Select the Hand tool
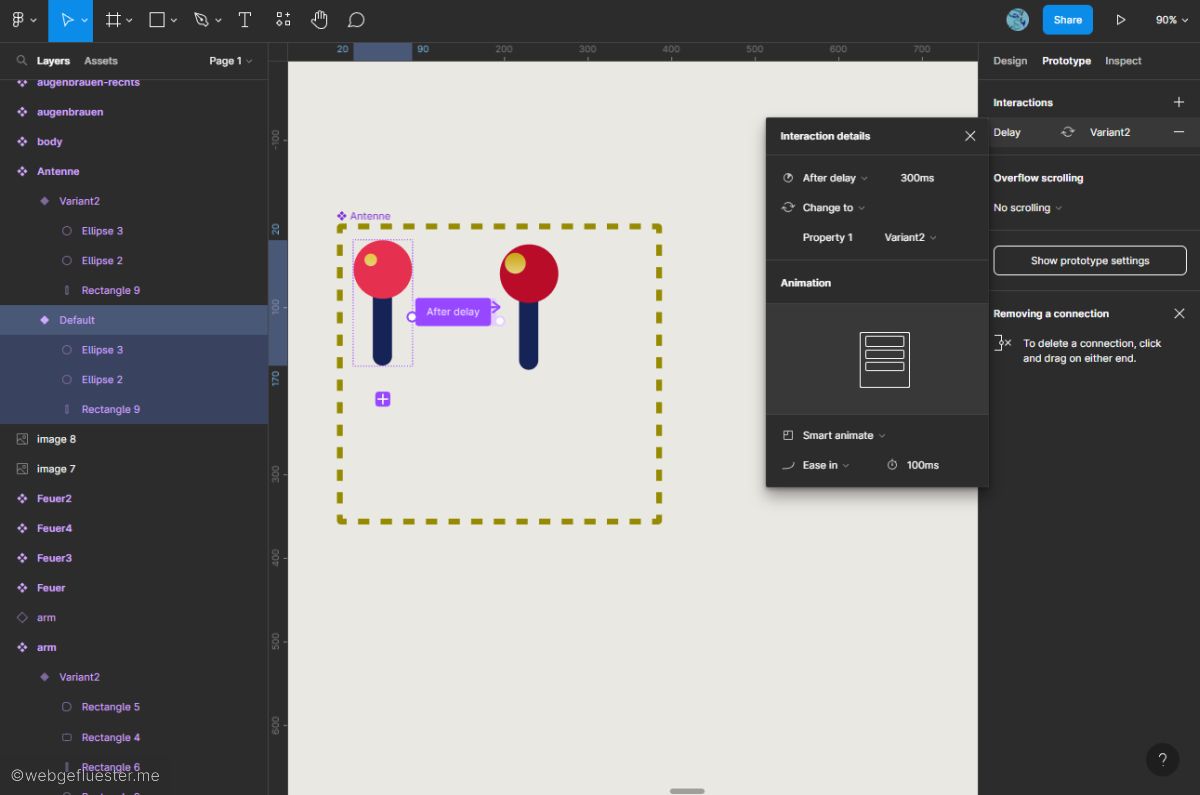The image size is (1200, 795). pos(319,20)
